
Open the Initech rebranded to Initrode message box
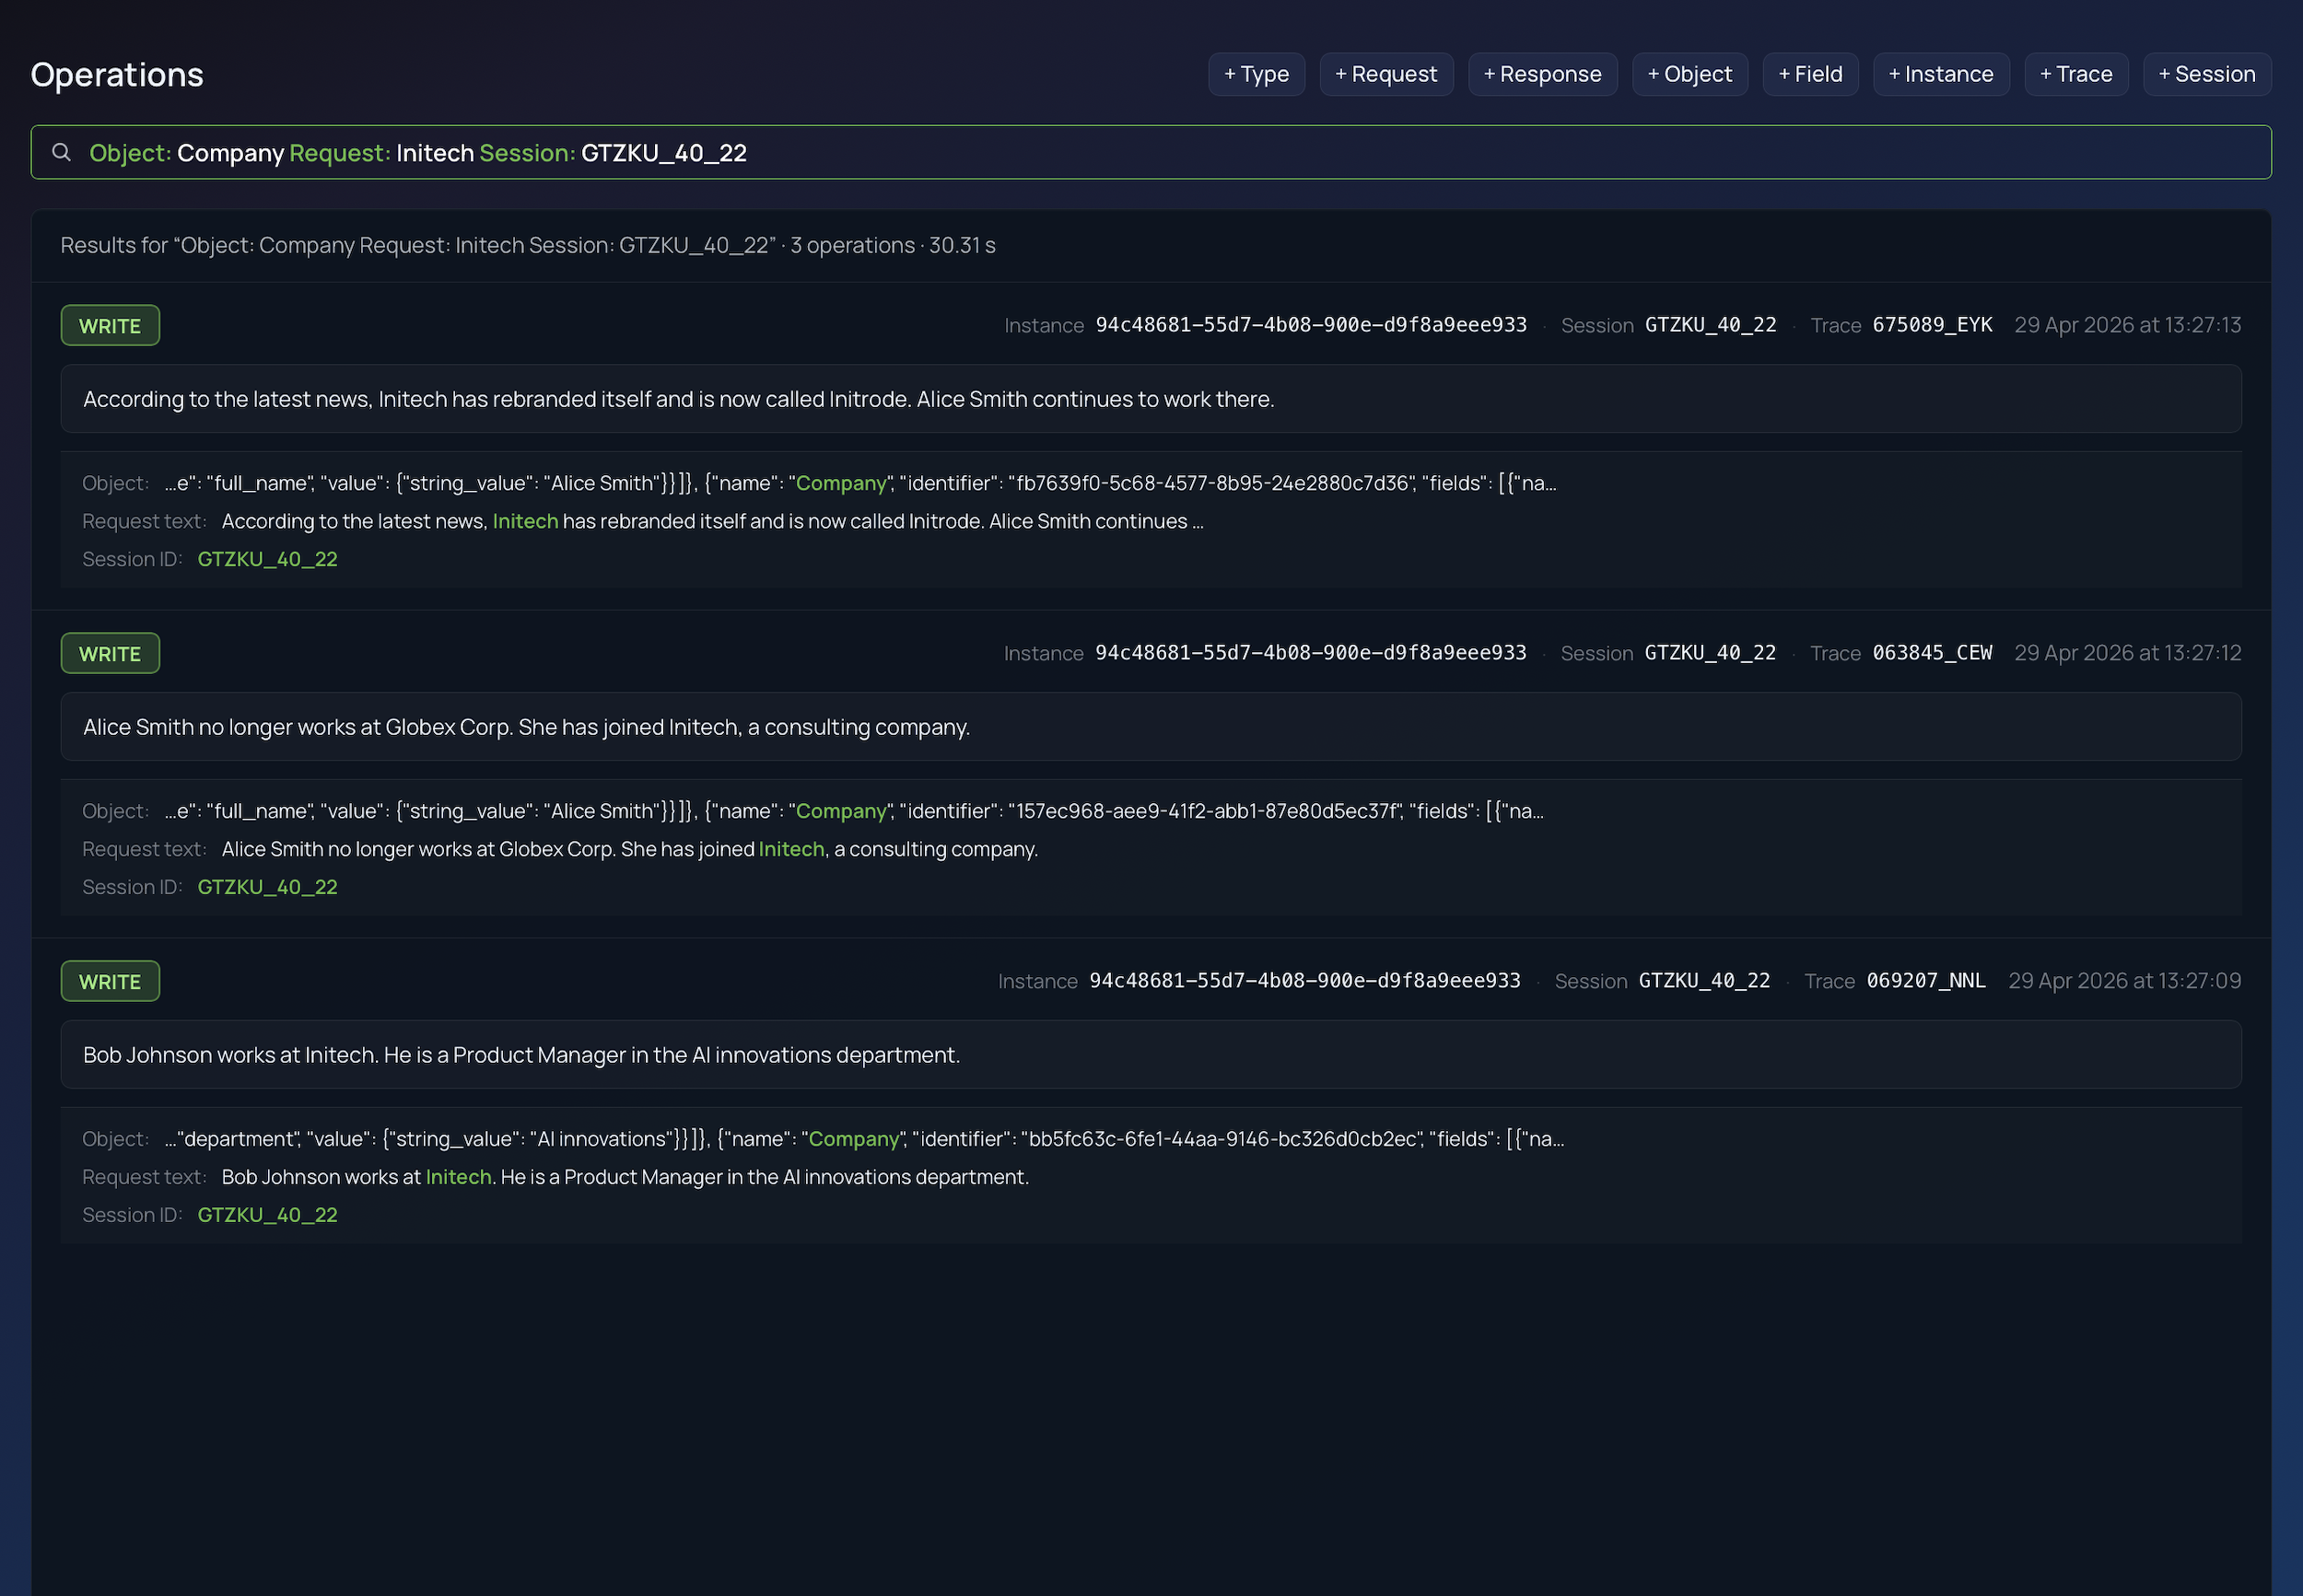[x=1151, y=399]
